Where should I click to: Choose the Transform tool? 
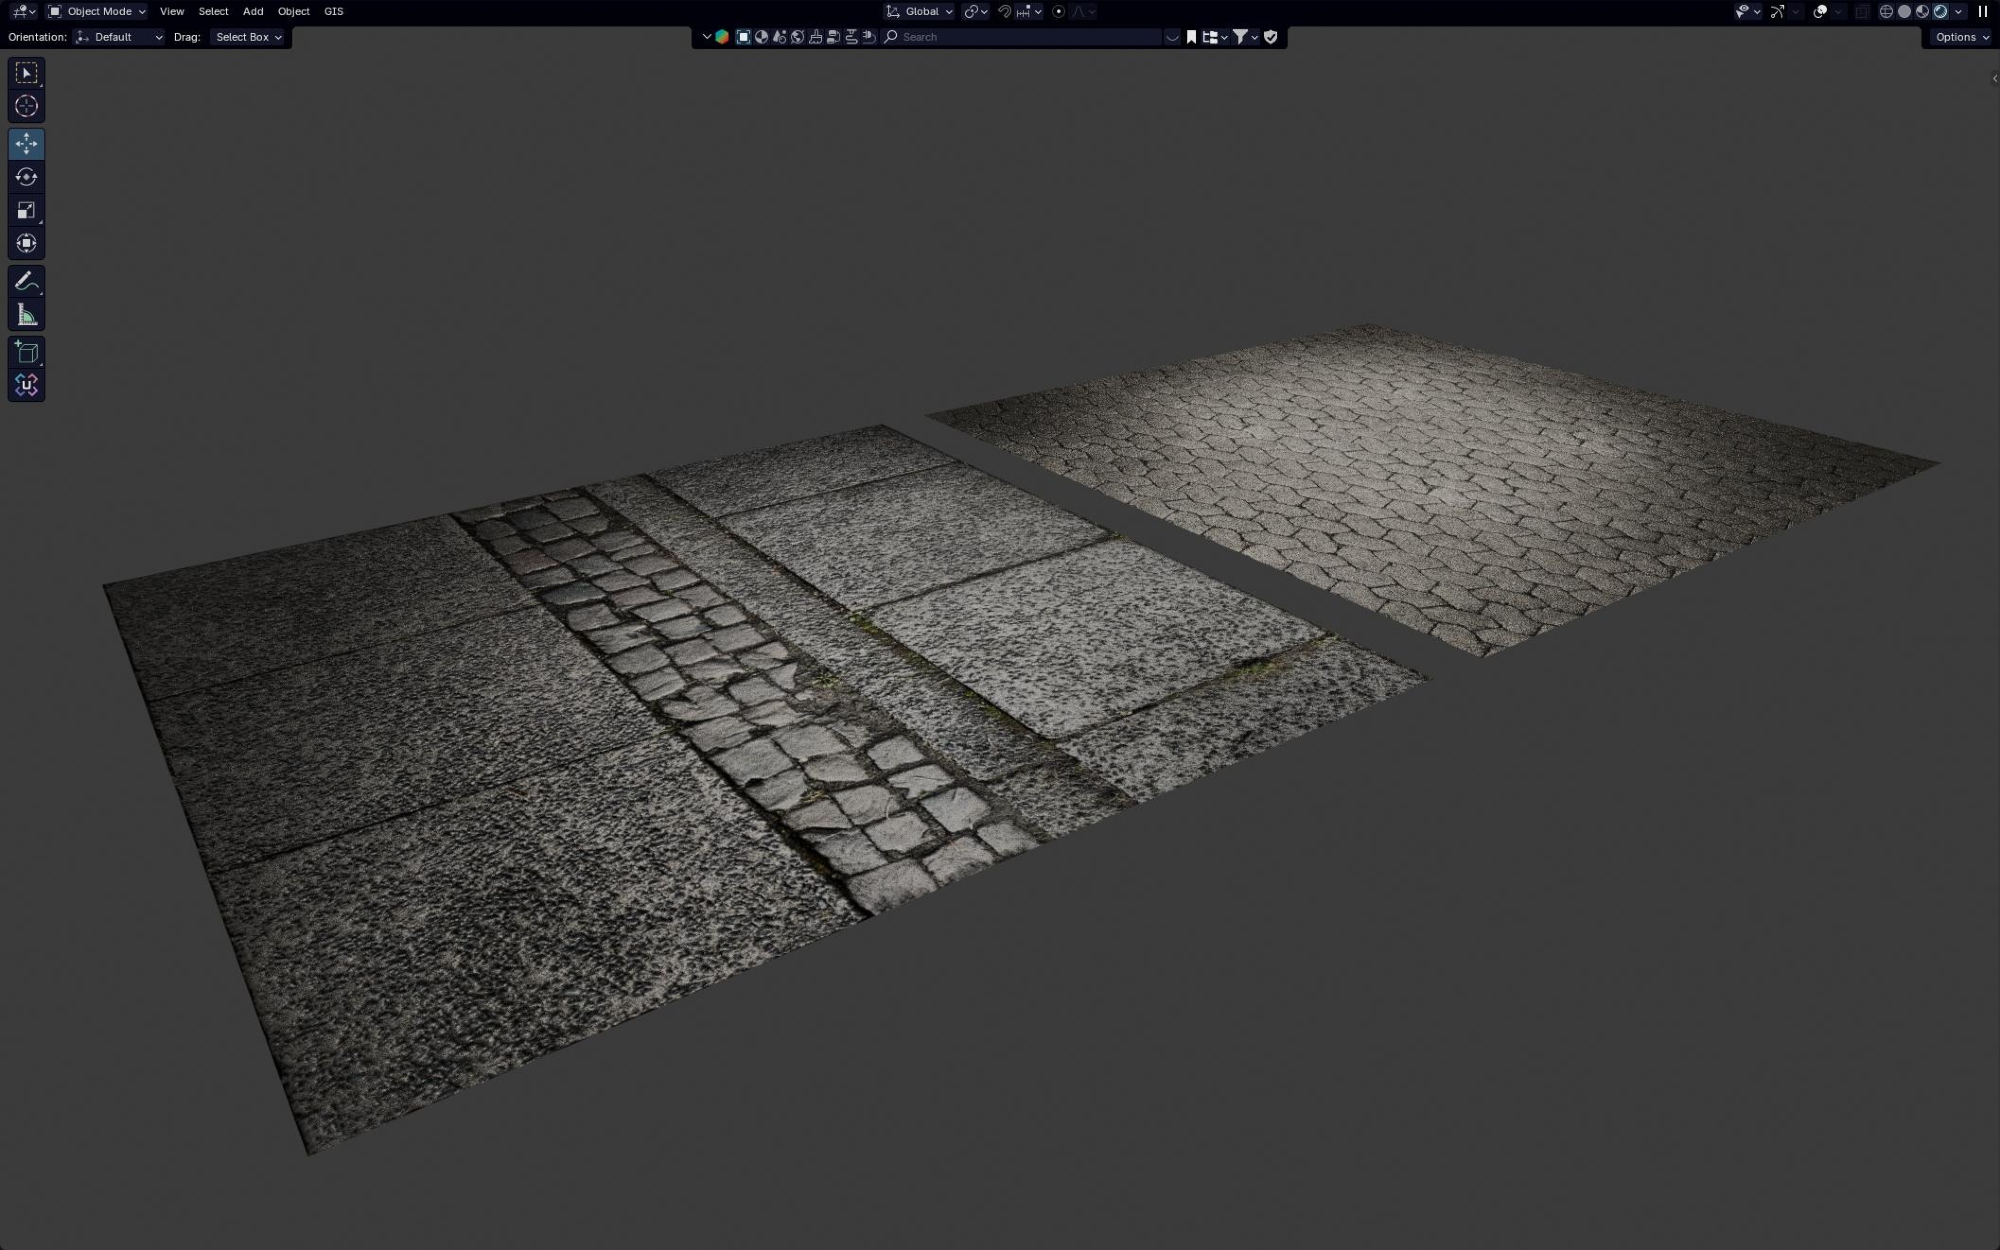tap(26, 243)
